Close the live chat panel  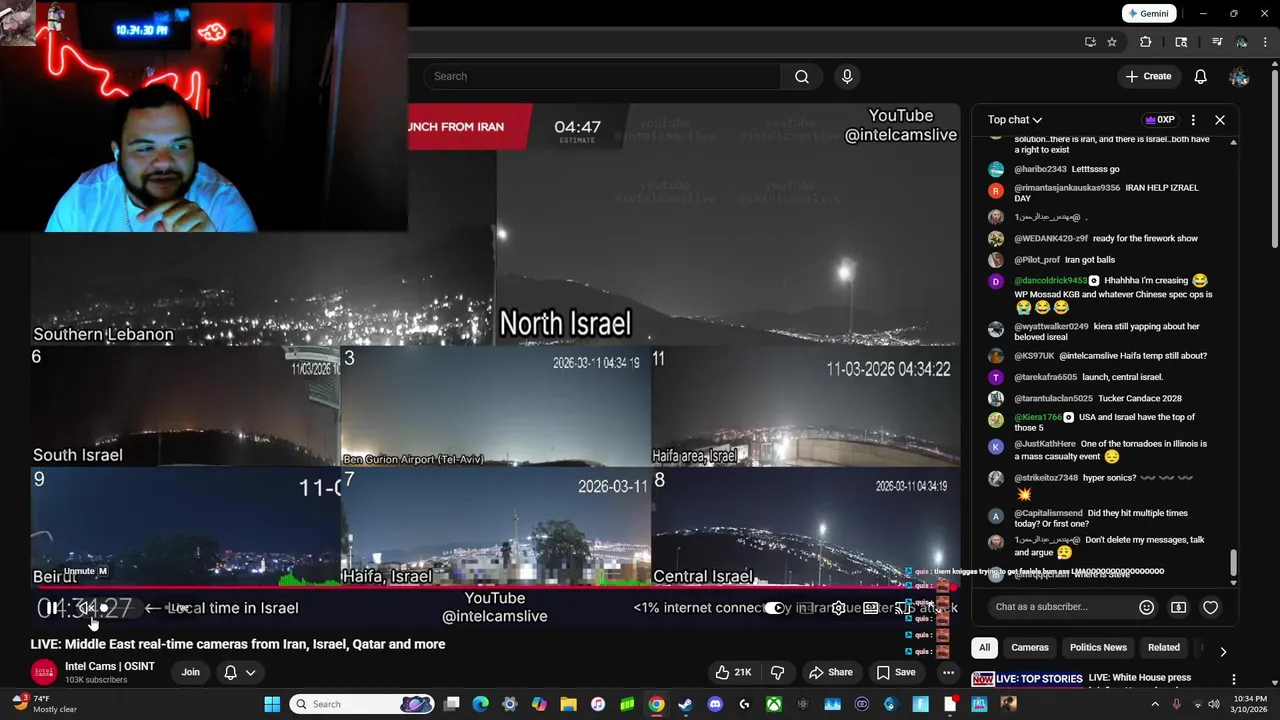(x=1220, y=120)
